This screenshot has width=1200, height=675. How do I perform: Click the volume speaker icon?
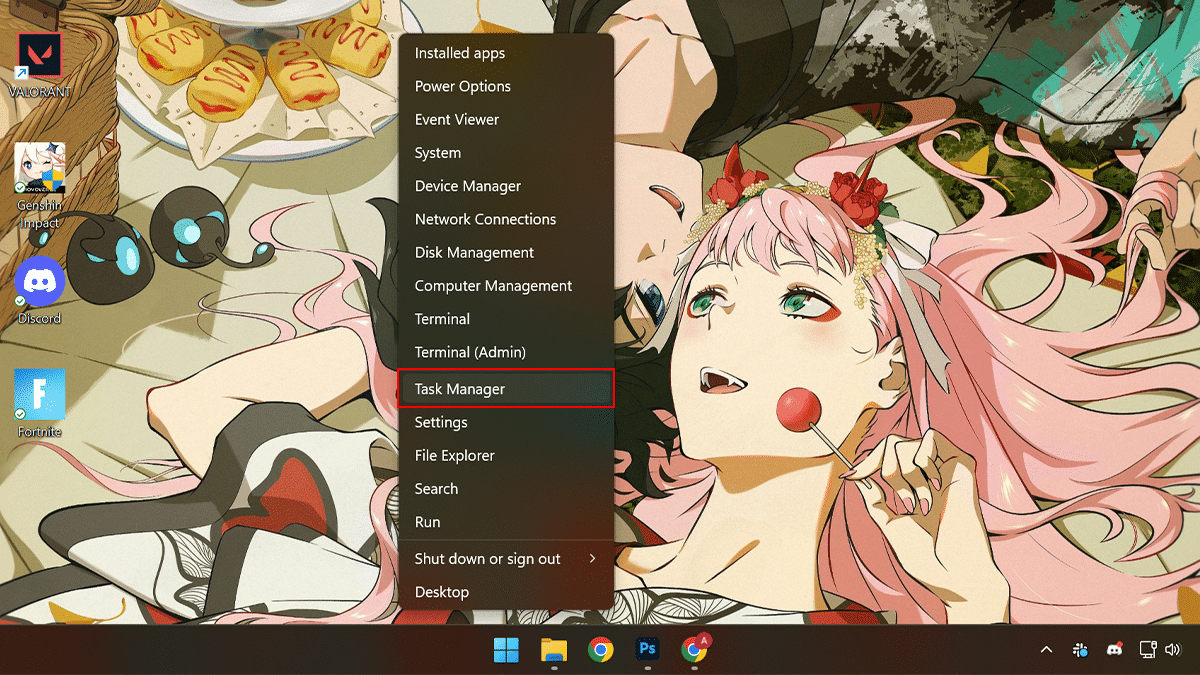pos(1175,650)
